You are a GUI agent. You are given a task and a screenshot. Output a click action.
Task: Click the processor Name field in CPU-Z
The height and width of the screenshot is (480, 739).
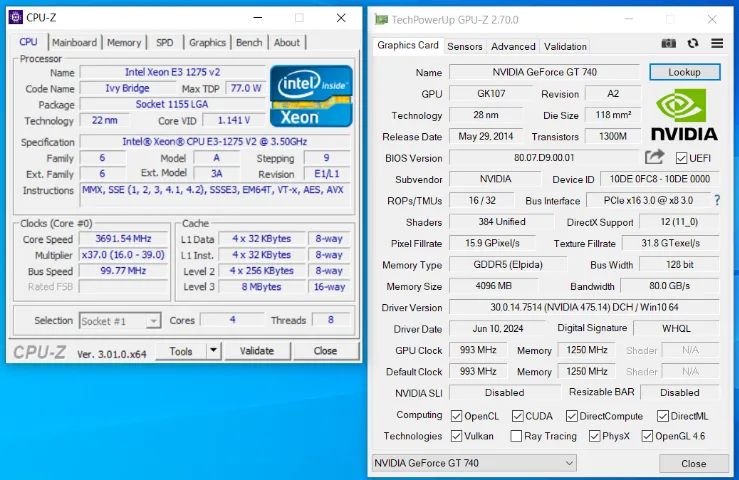tap(172, 72)
